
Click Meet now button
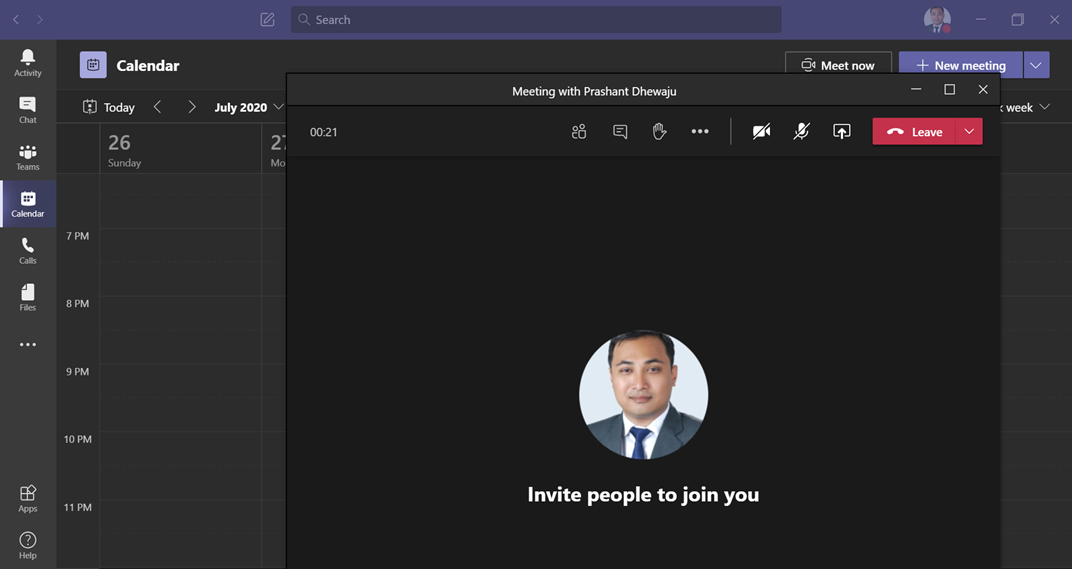point(838,63)
